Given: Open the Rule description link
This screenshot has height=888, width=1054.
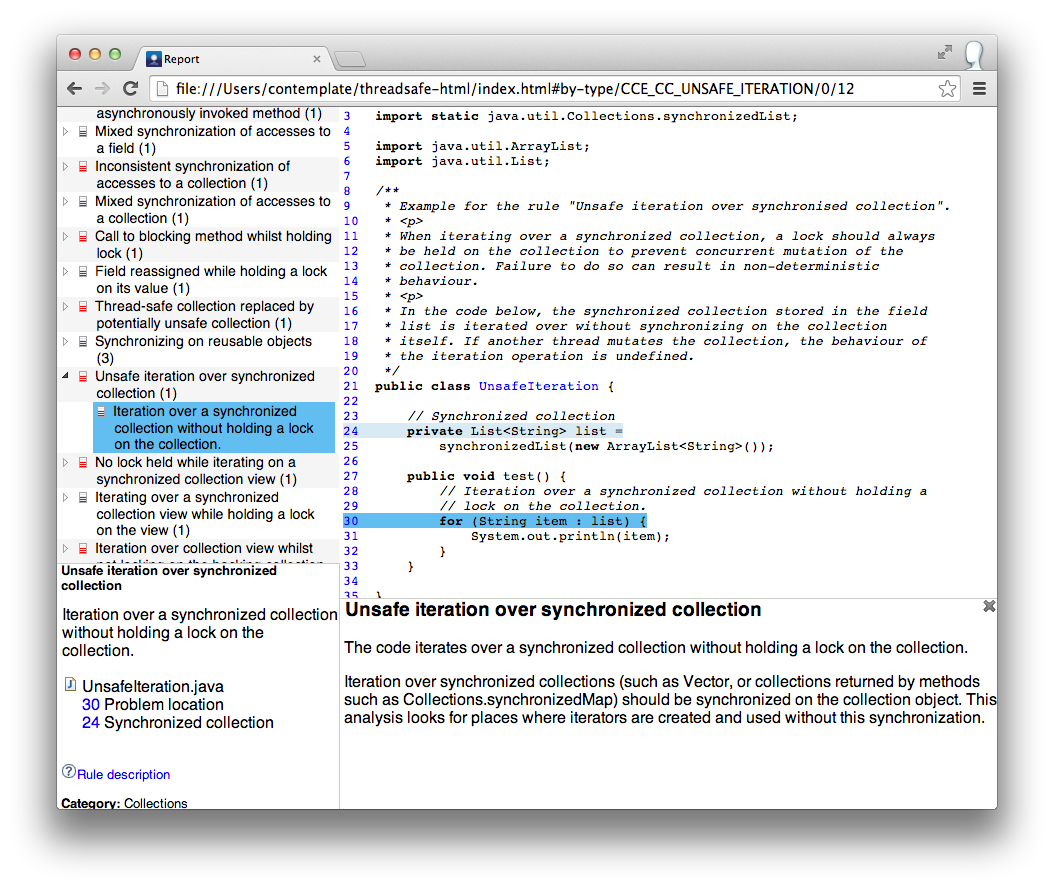Looking at the screenshot, I should point(124,774).
